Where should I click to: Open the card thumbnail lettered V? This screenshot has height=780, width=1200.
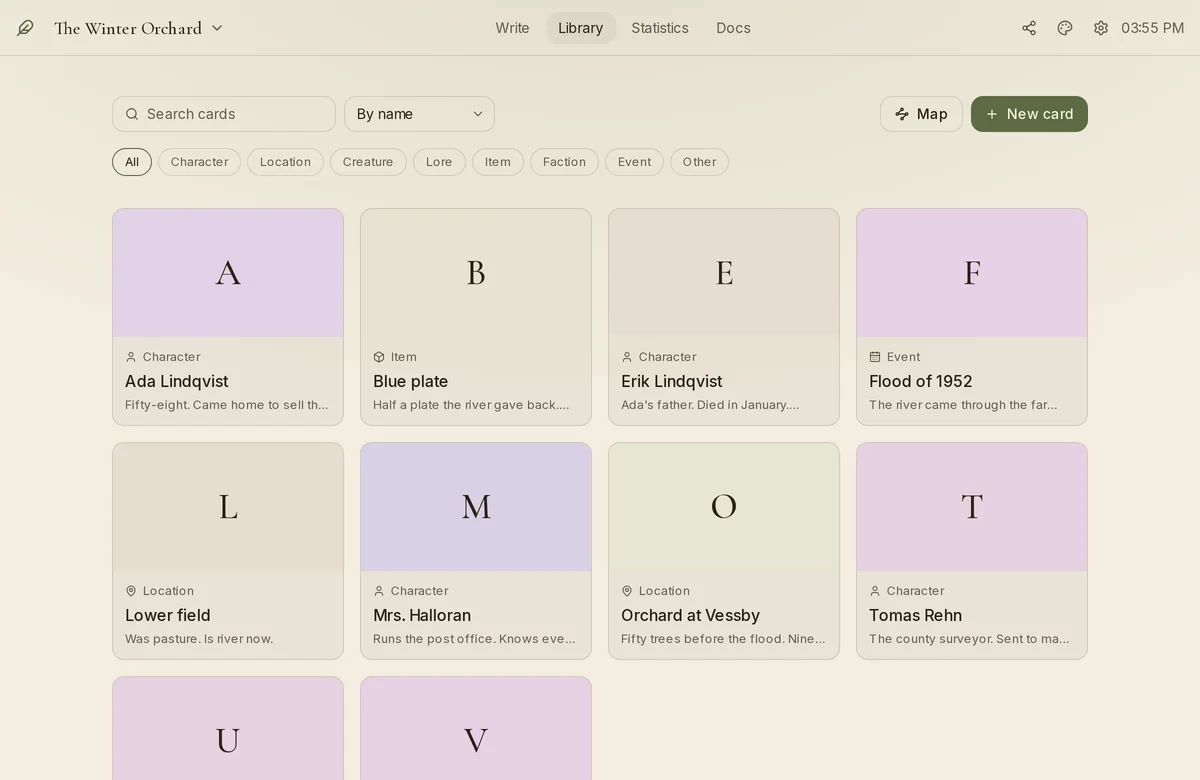(x=476, y=728)
